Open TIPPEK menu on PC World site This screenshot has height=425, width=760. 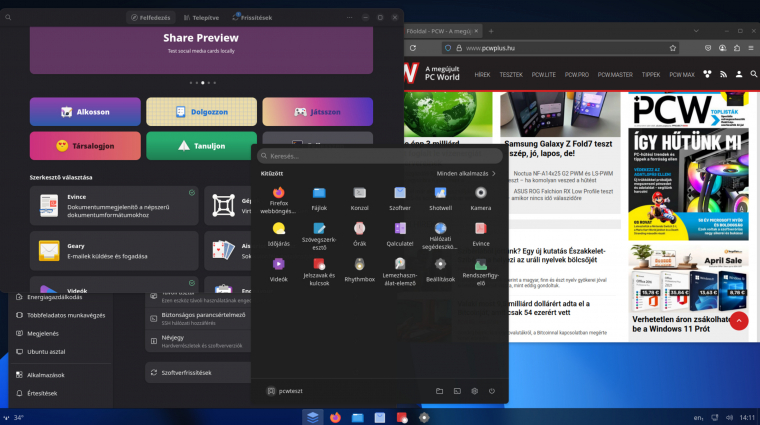click(650, 75)
